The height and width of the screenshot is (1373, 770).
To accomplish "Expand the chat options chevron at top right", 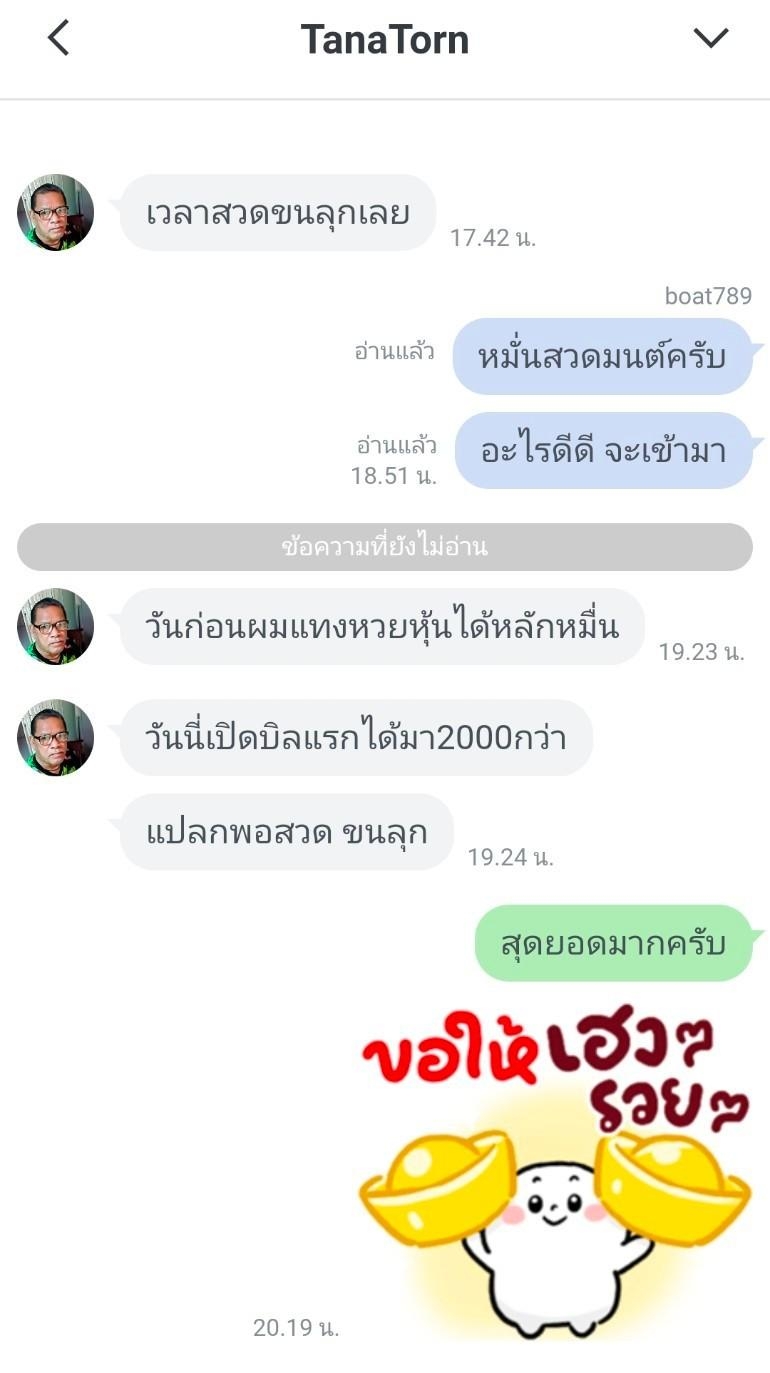I will [x=711, y=38].
